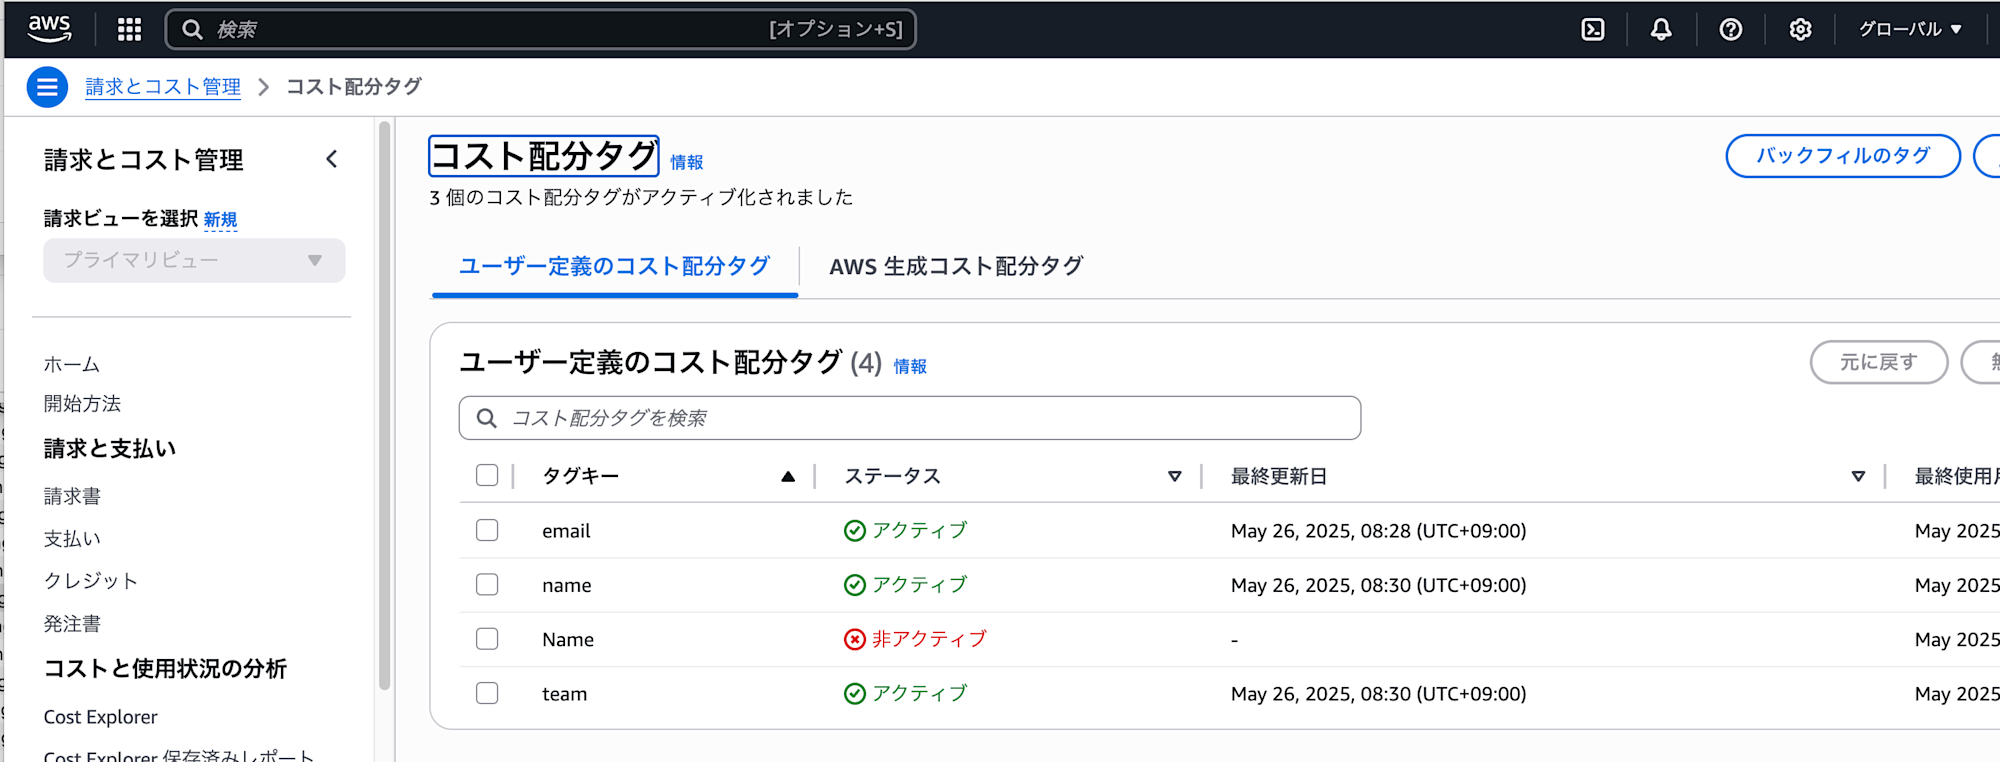
Task: Collapse the 請求とコスト管理 side panel arrow
Action: click(x=332, y=159)
